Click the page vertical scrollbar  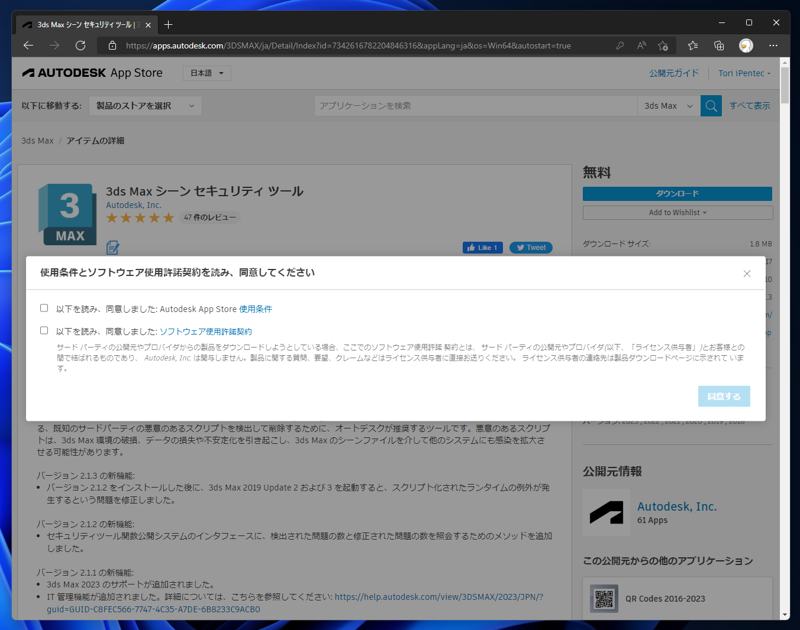(x=785, y=85)
